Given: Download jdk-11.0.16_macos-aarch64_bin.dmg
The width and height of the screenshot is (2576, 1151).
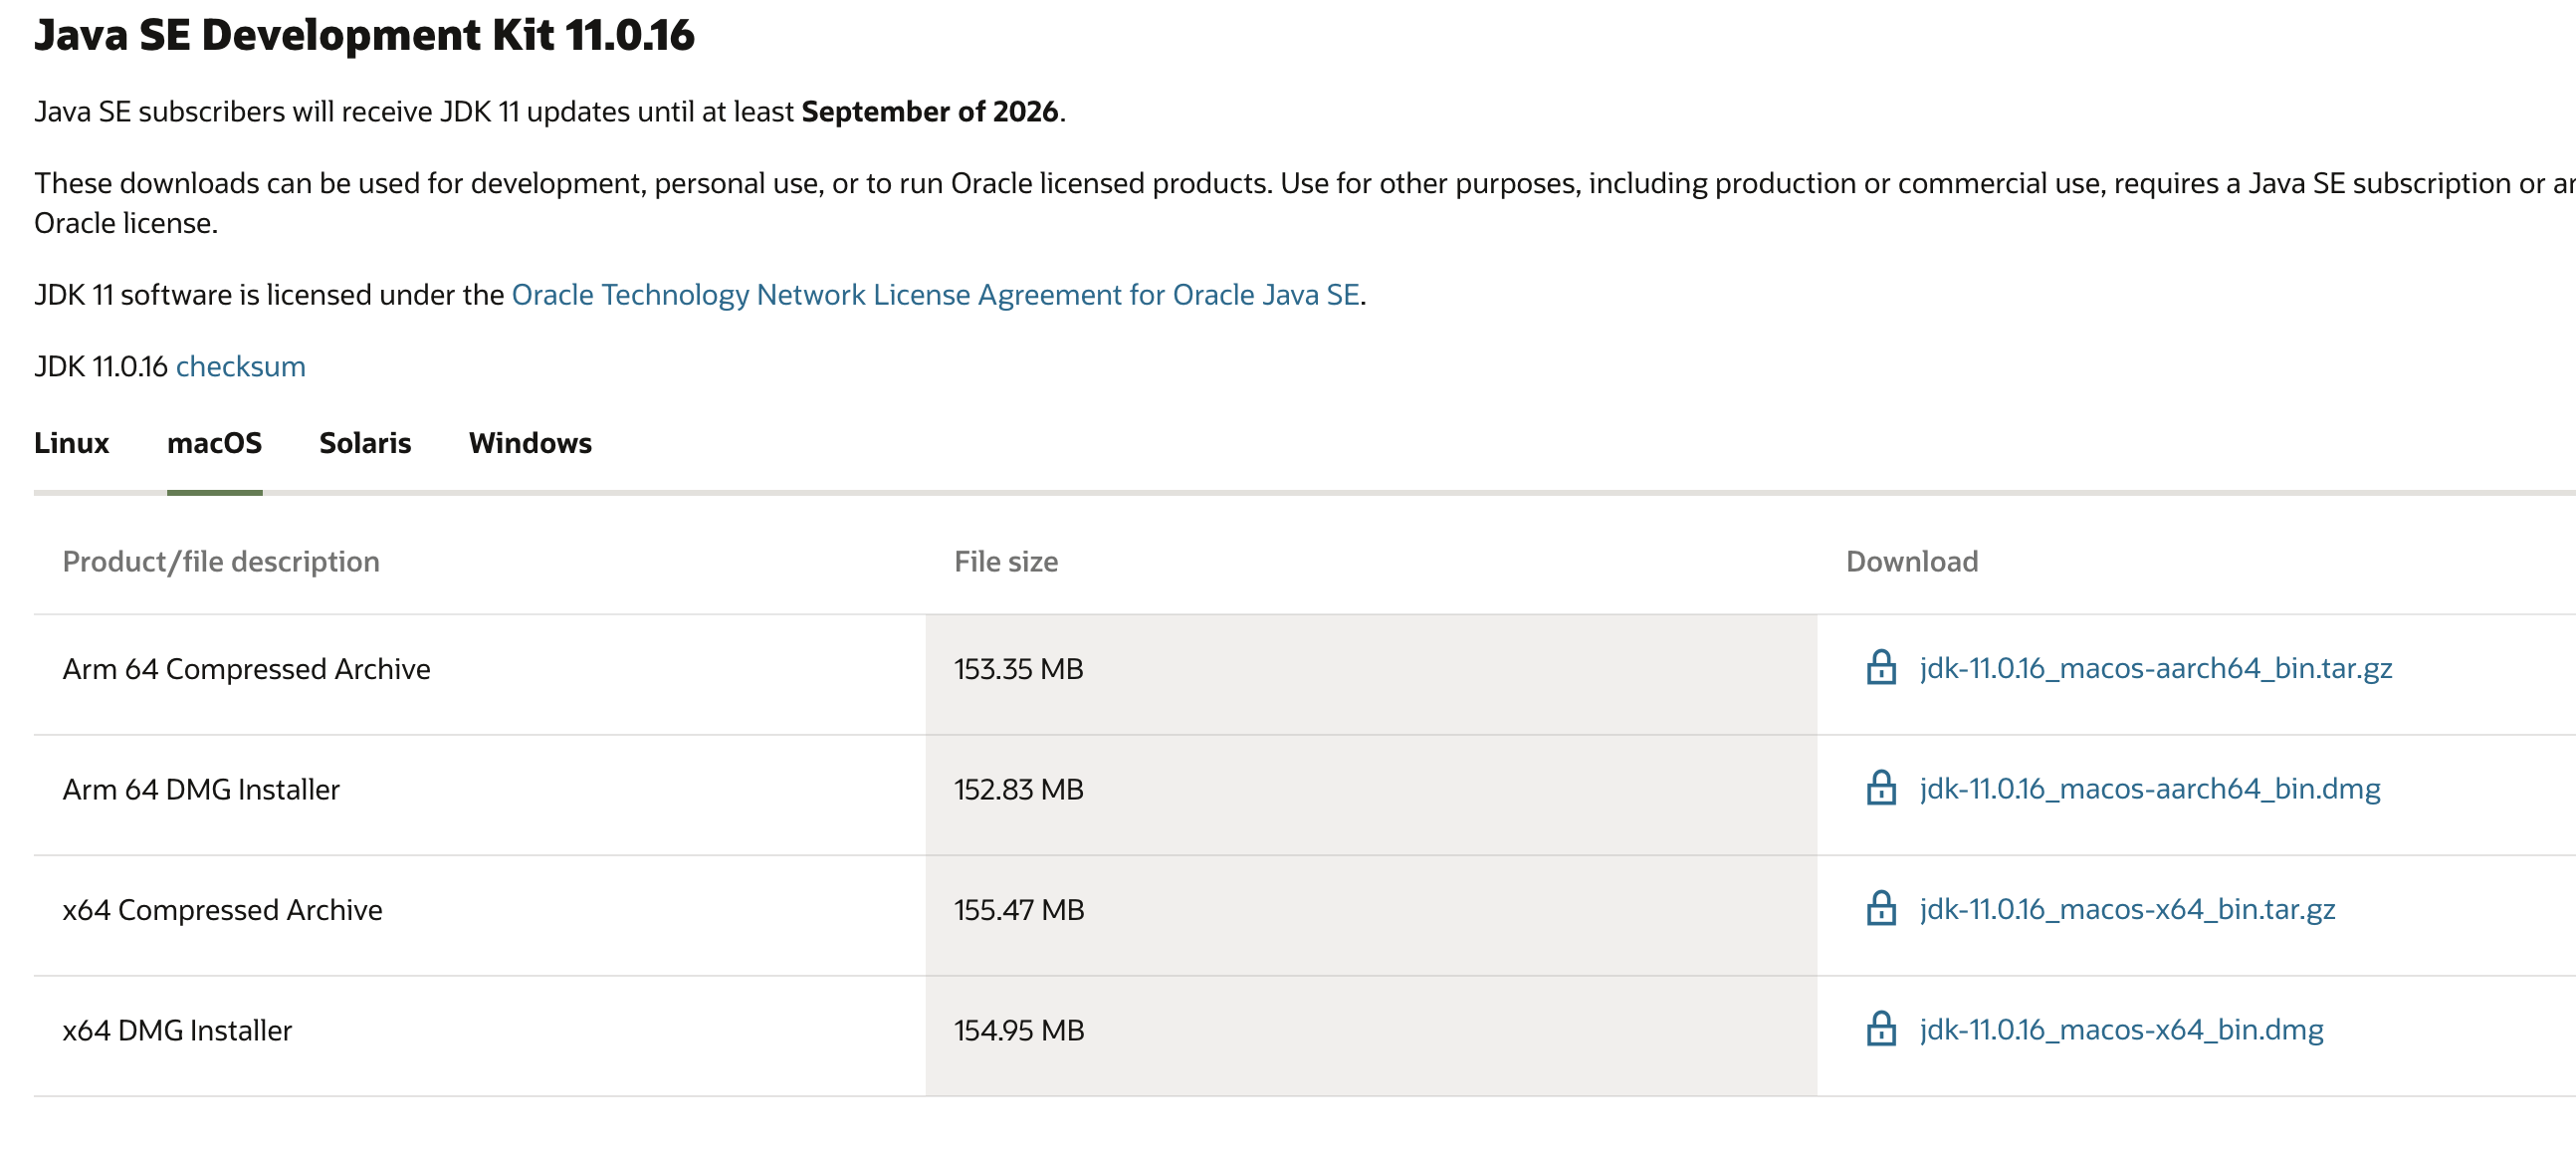Looking at the screenshot, I should click(2150, 789).
